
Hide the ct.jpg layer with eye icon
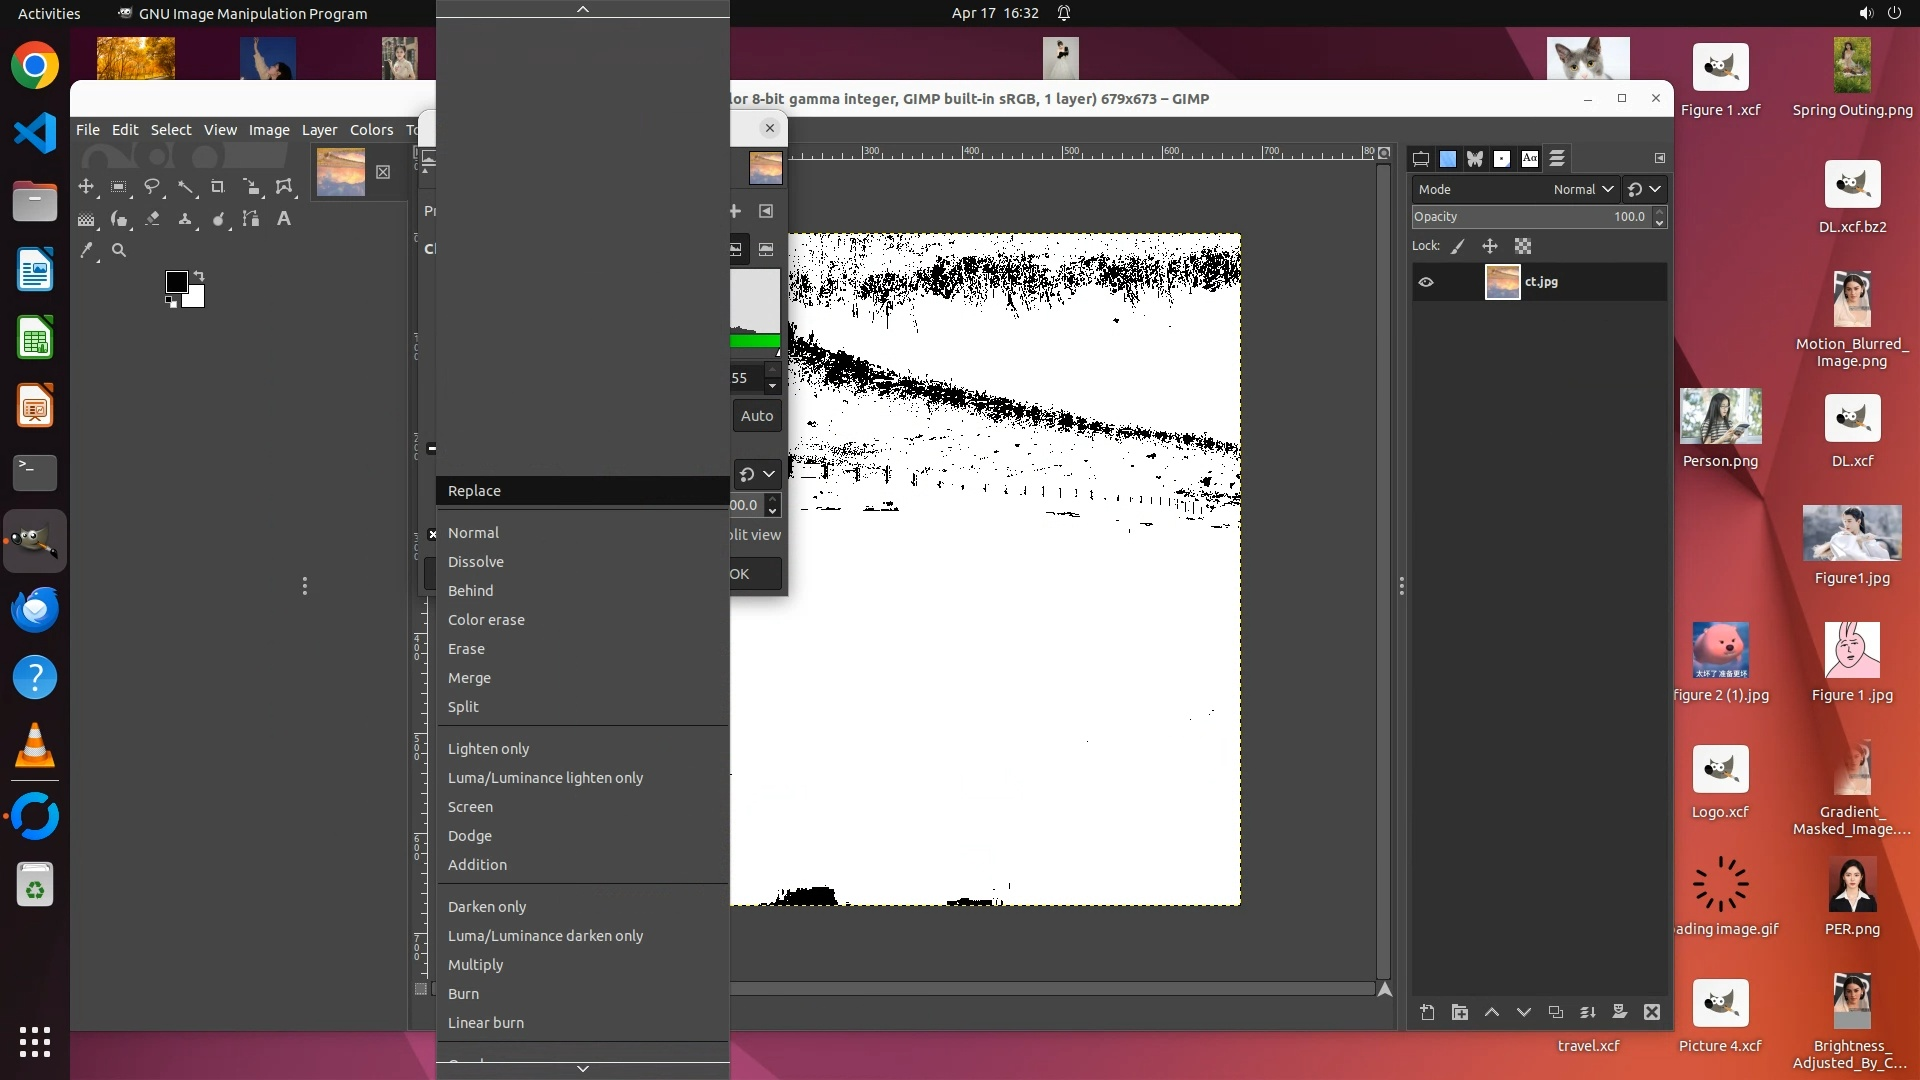pyautogui.click(x=1426, y=283)
